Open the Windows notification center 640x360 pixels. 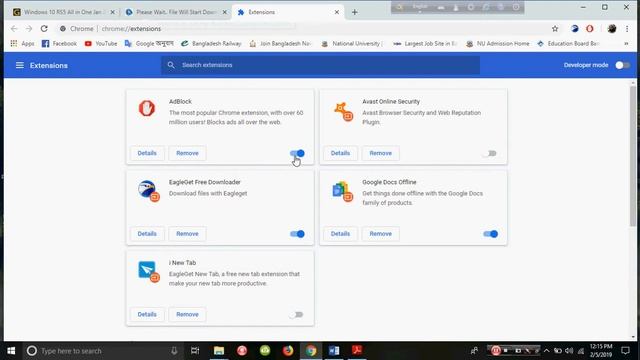(625, 351)
